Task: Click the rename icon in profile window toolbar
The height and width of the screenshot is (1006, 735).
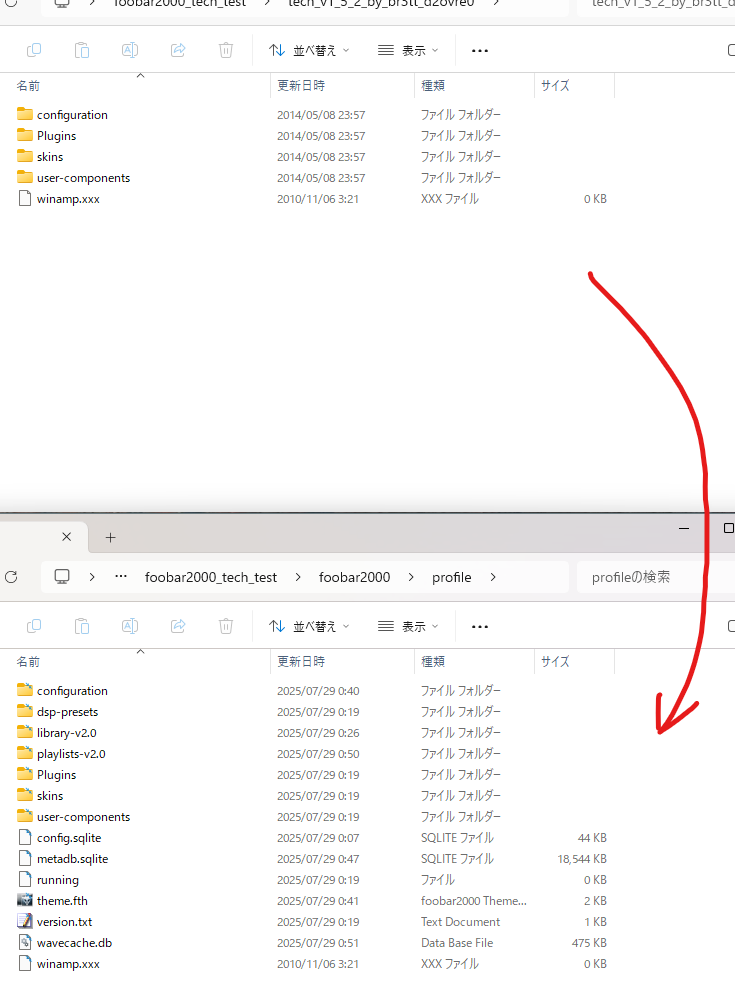Action: coord(130,626)
